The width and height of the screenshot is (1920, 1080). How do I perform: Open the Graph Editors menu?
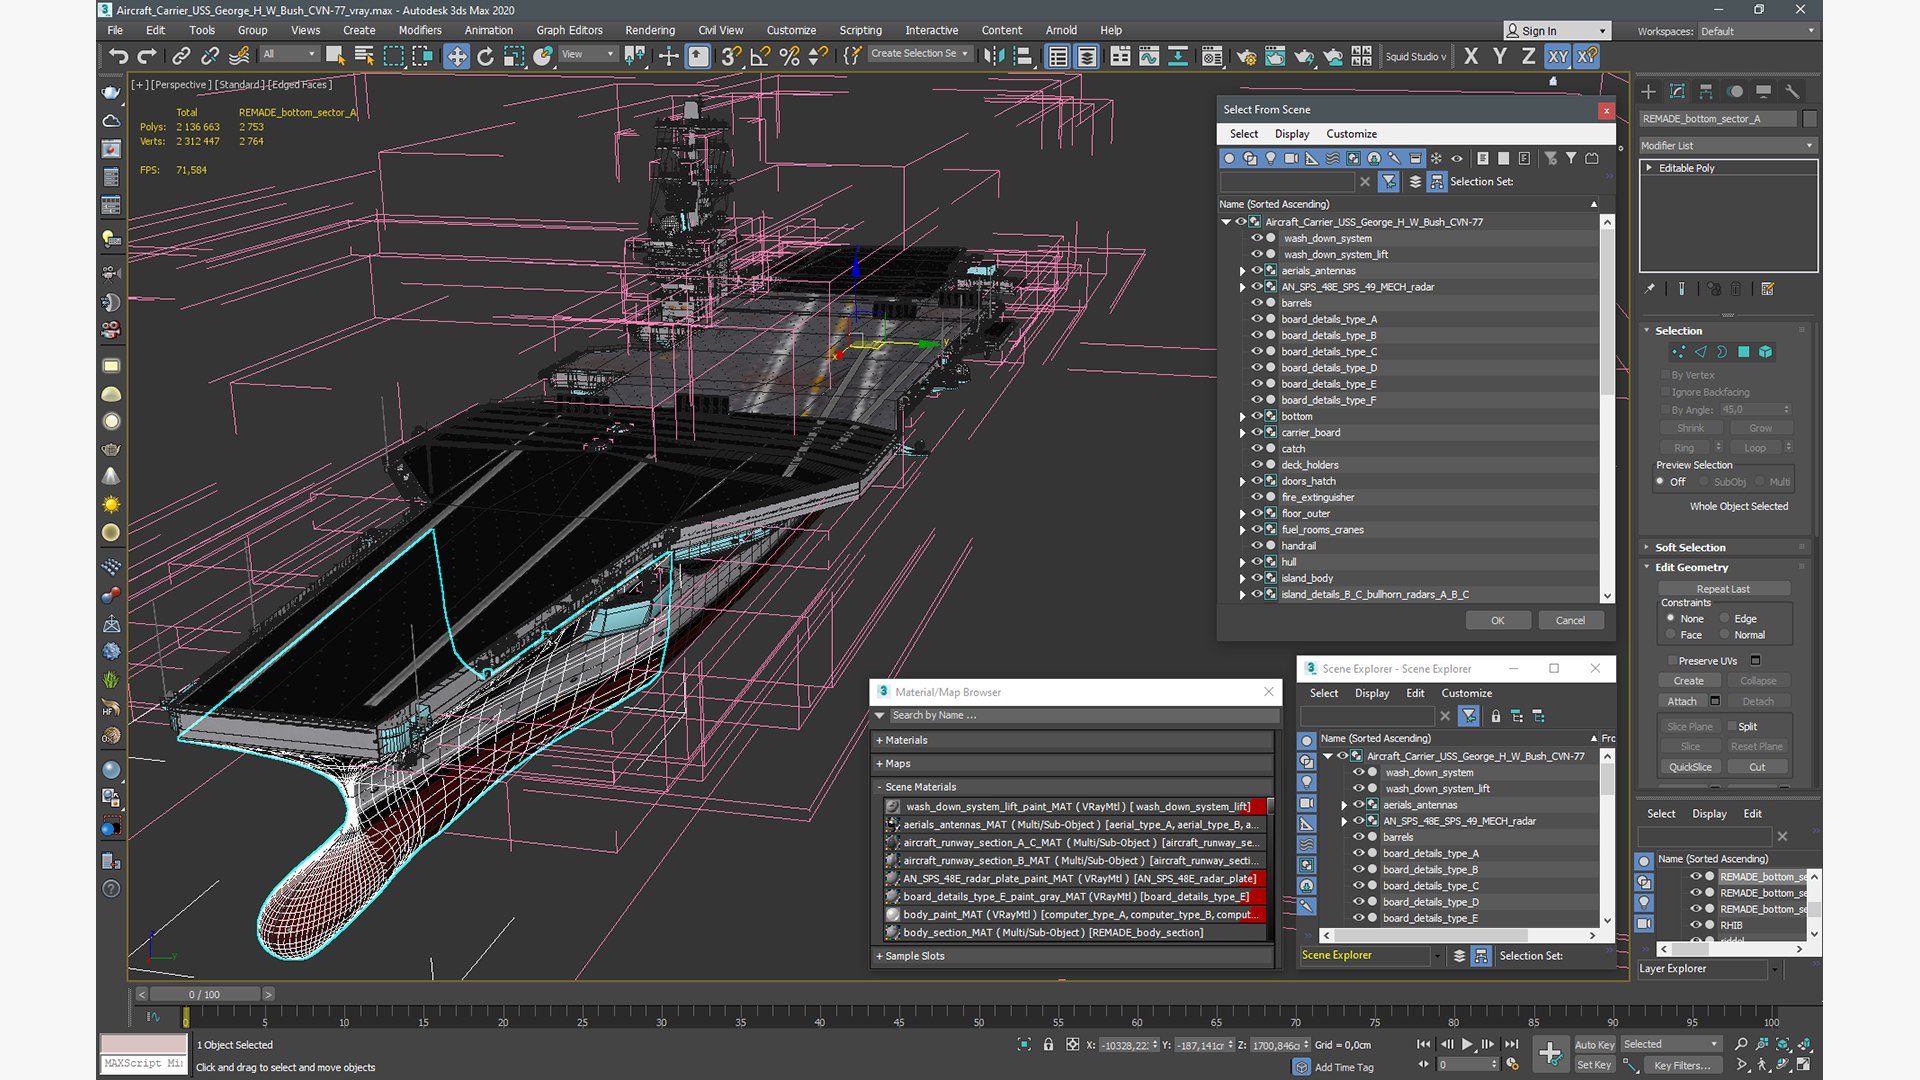point(569,31)
